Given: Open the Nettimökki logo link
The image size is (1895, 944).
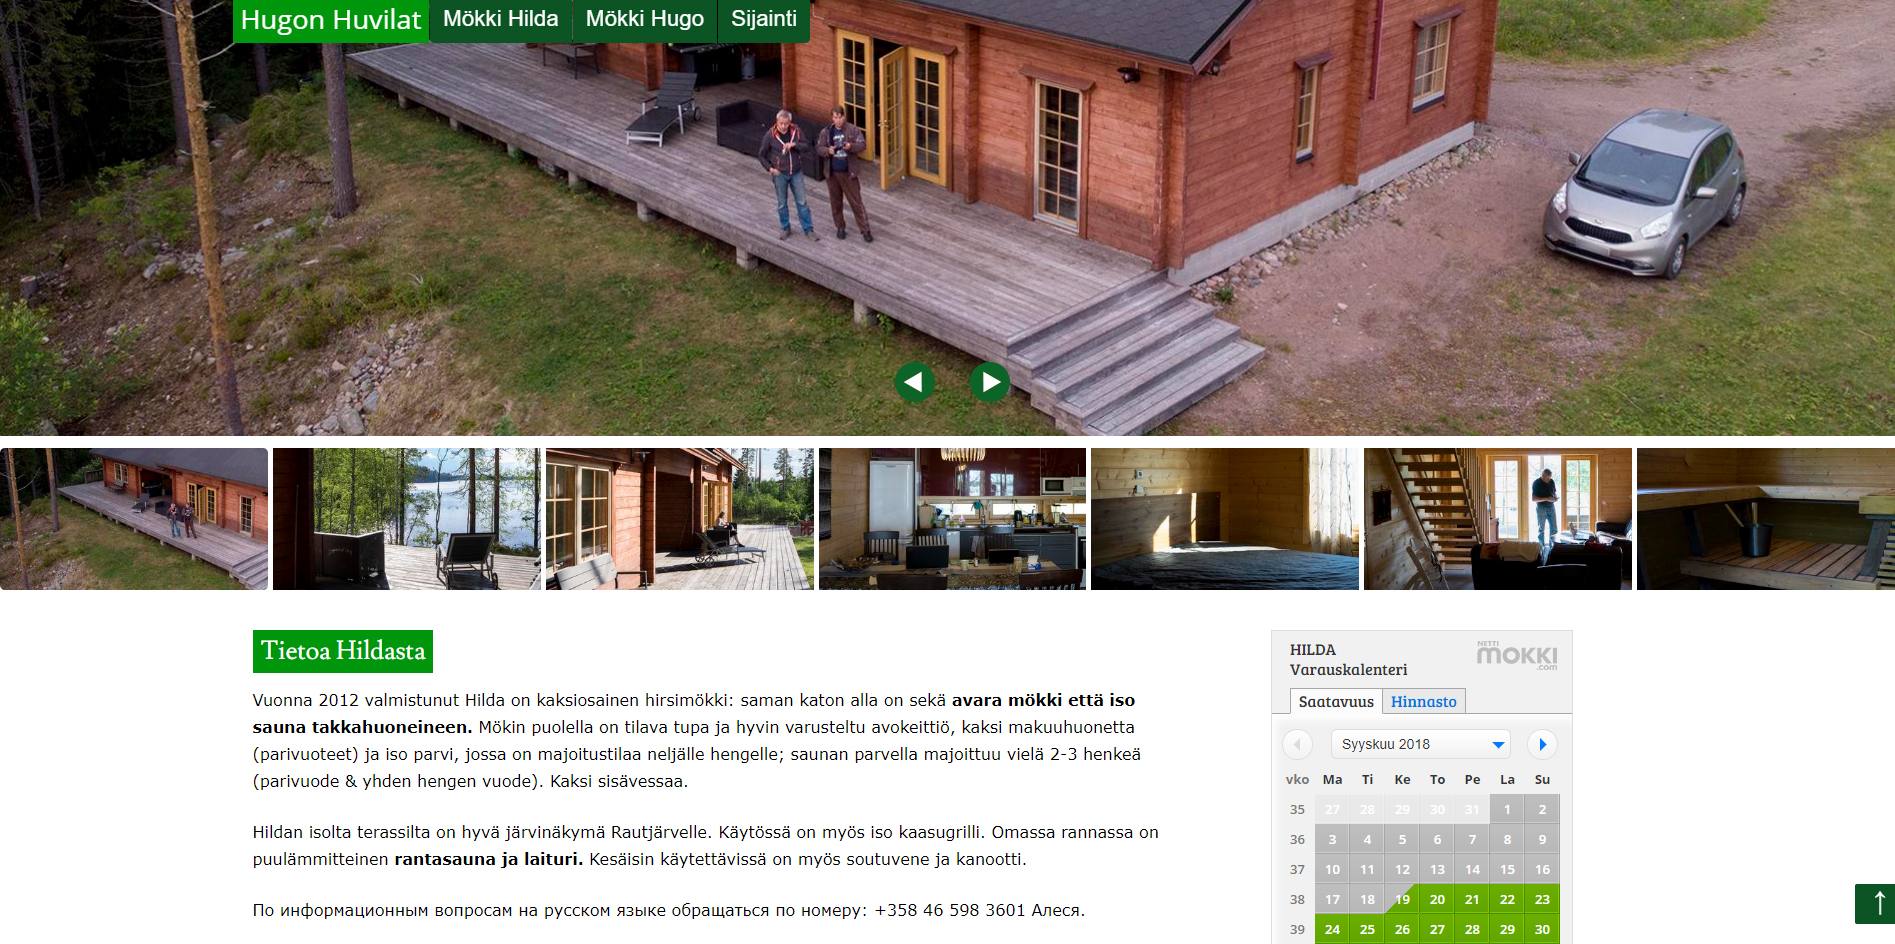Looking at the screenshot, I should coord(1517,656).
